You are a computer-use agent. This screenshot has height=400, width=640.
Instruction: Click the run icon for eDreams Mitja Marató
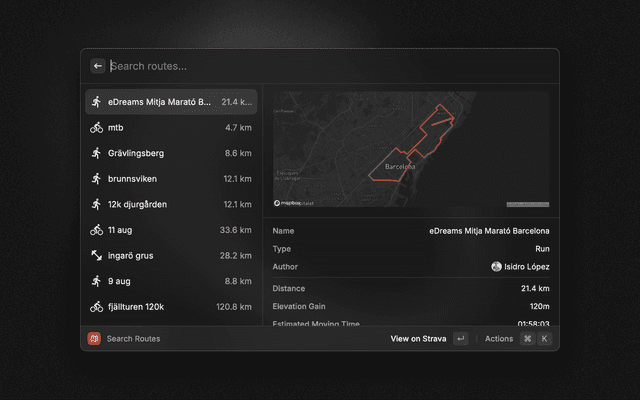pyautogui.click(x=96, y=102)
